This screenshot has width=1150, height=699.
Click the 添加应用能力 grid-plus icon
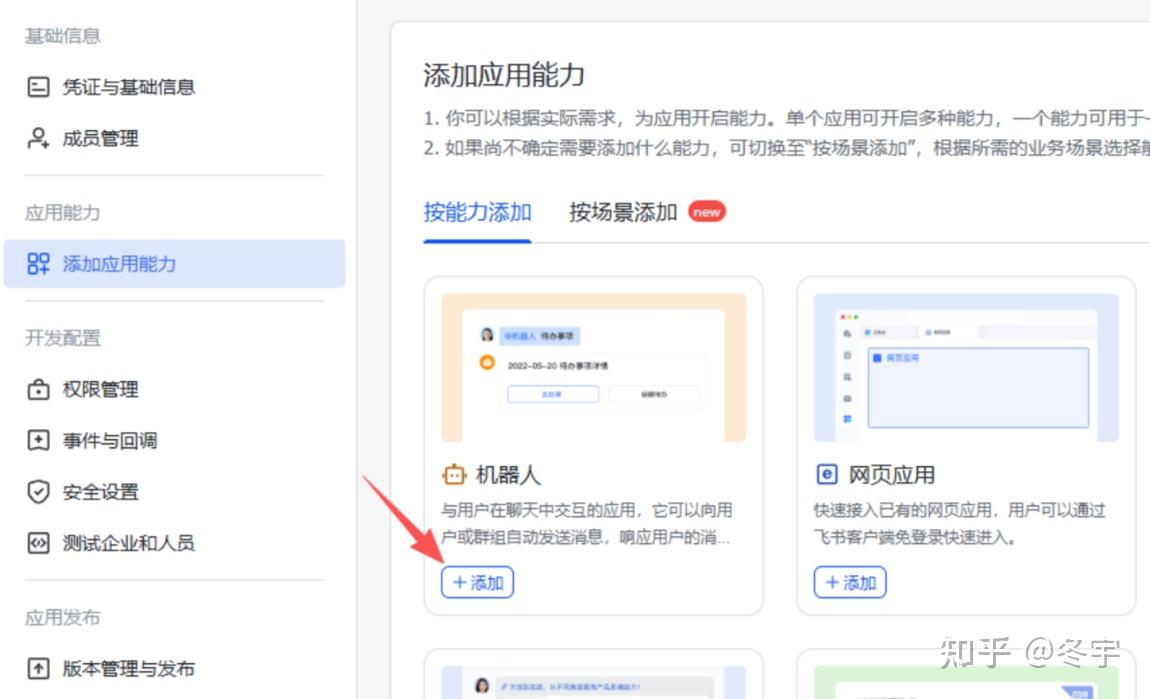(x=38, y=263)
